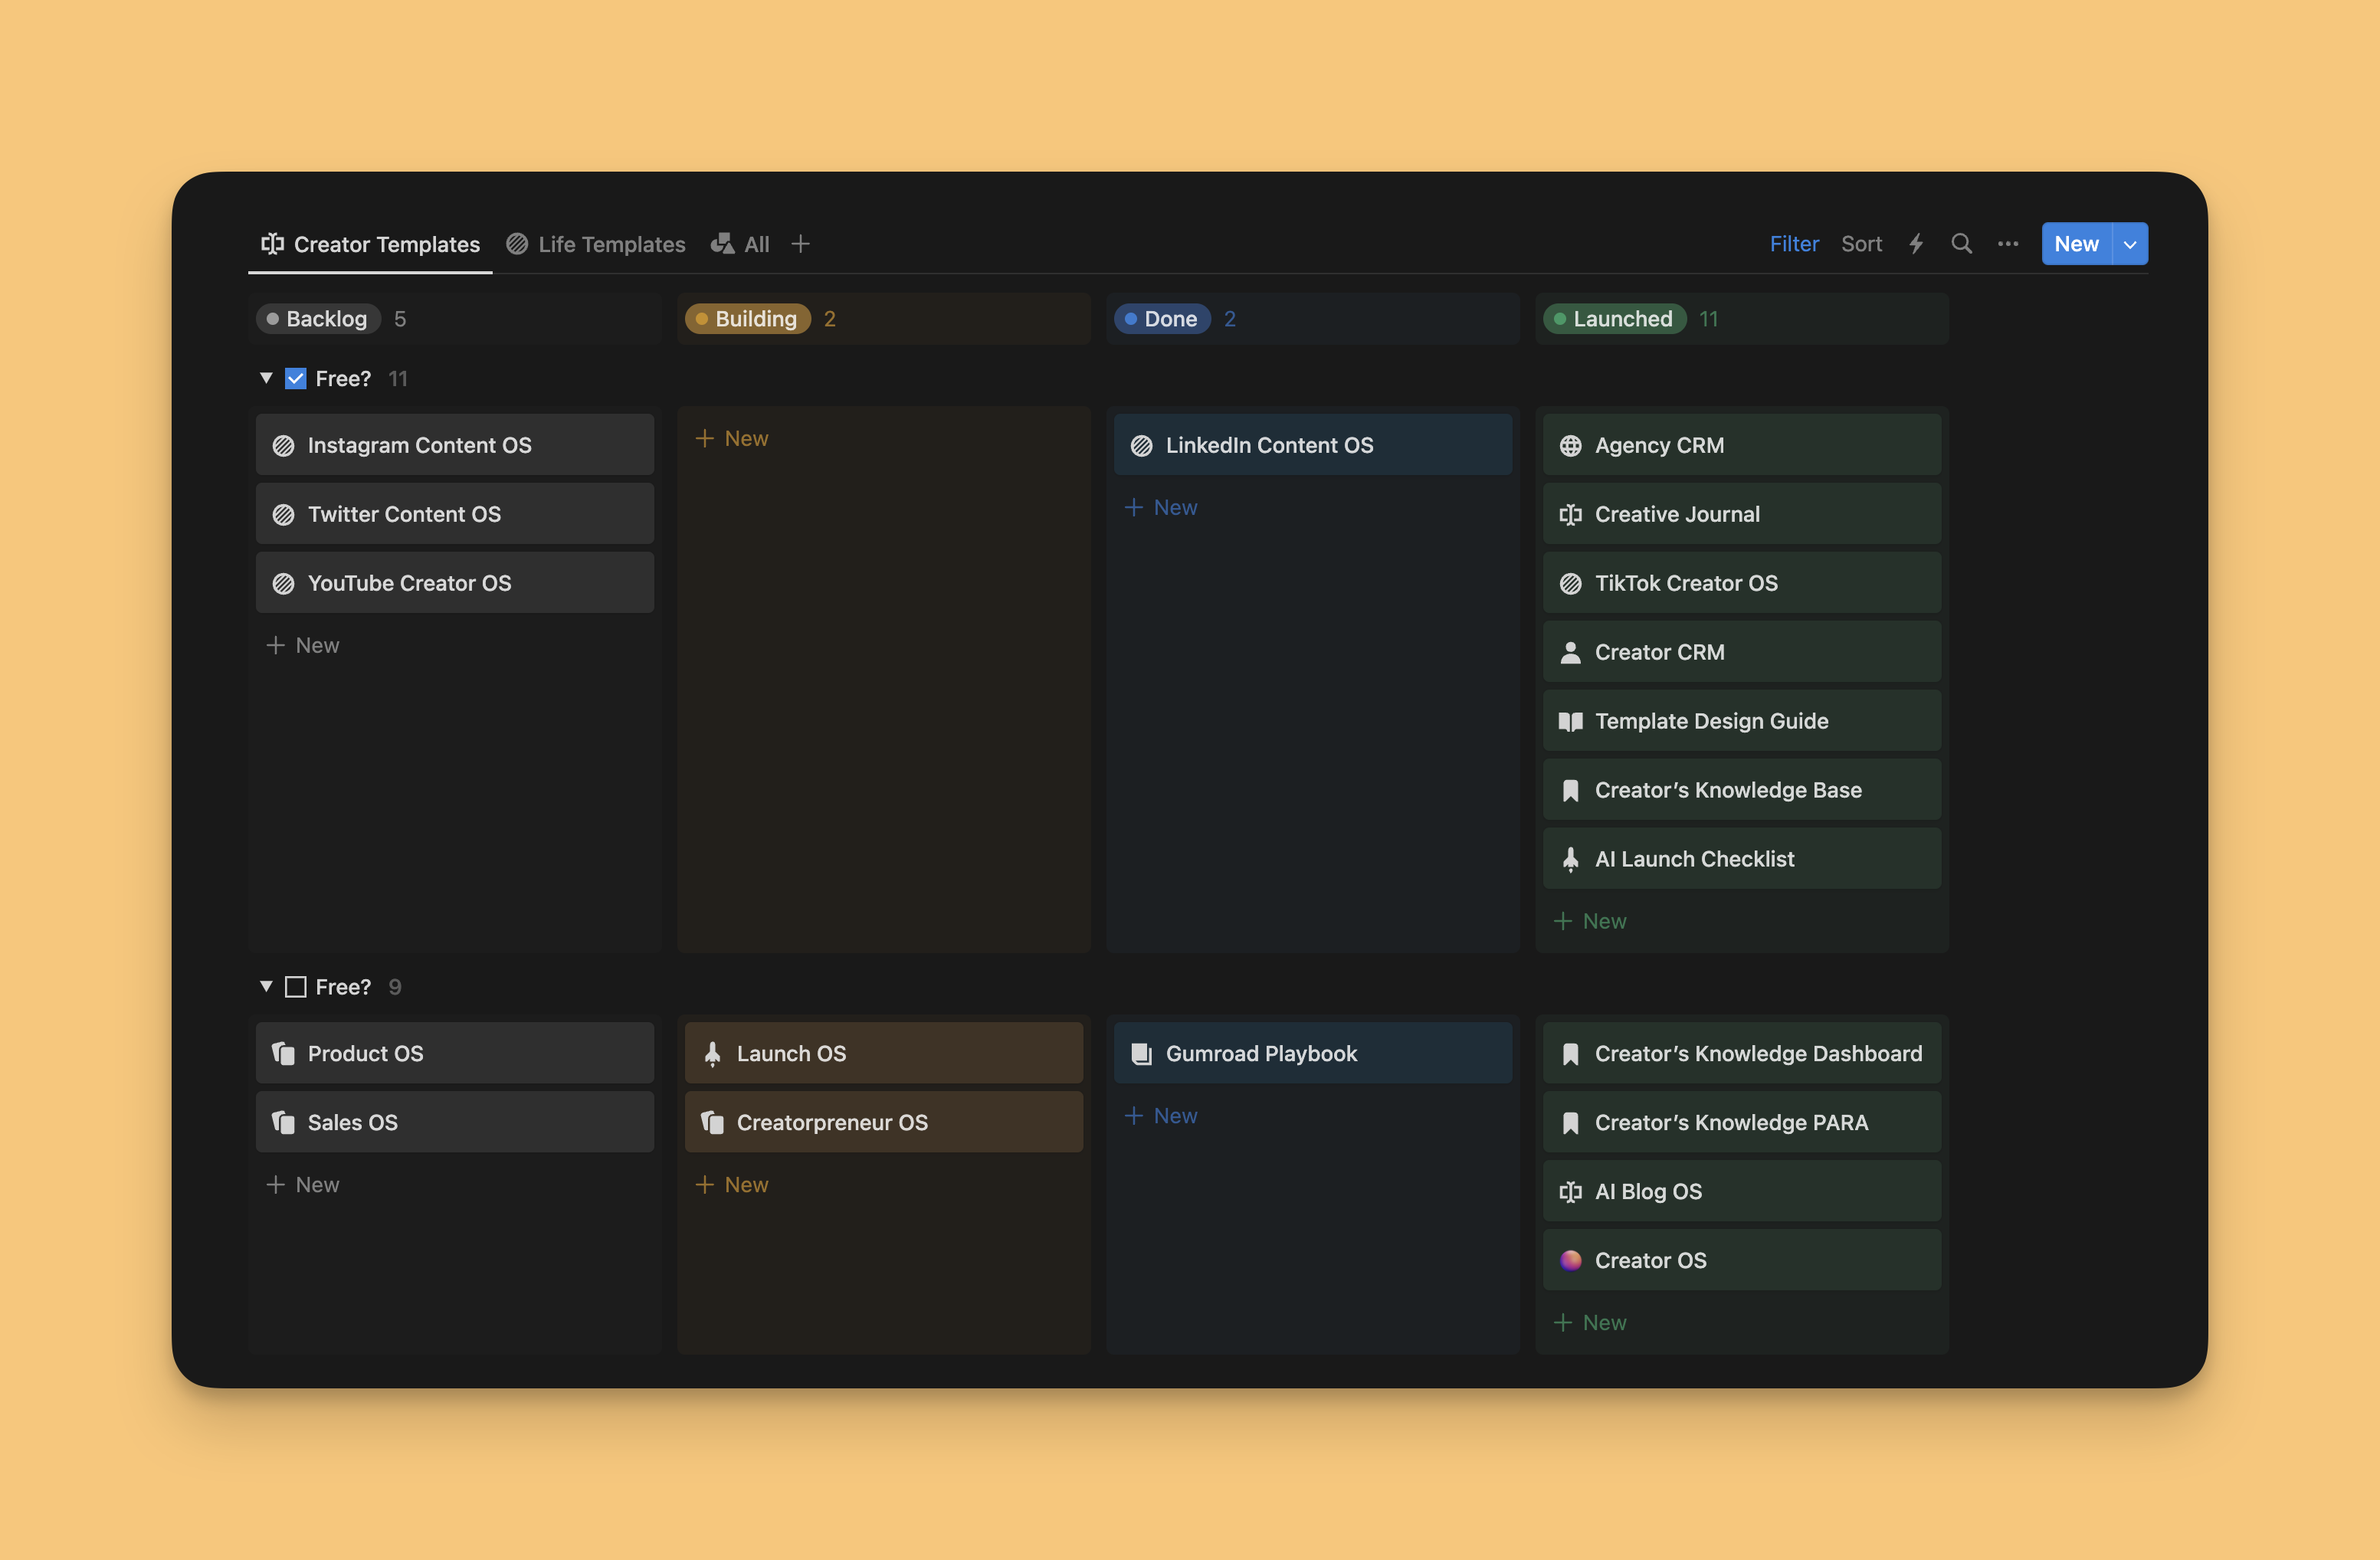Click the rocket icon on Launch OS card
Image resolution: width=2380 pixels, height=1560 pixels.
712,1053
